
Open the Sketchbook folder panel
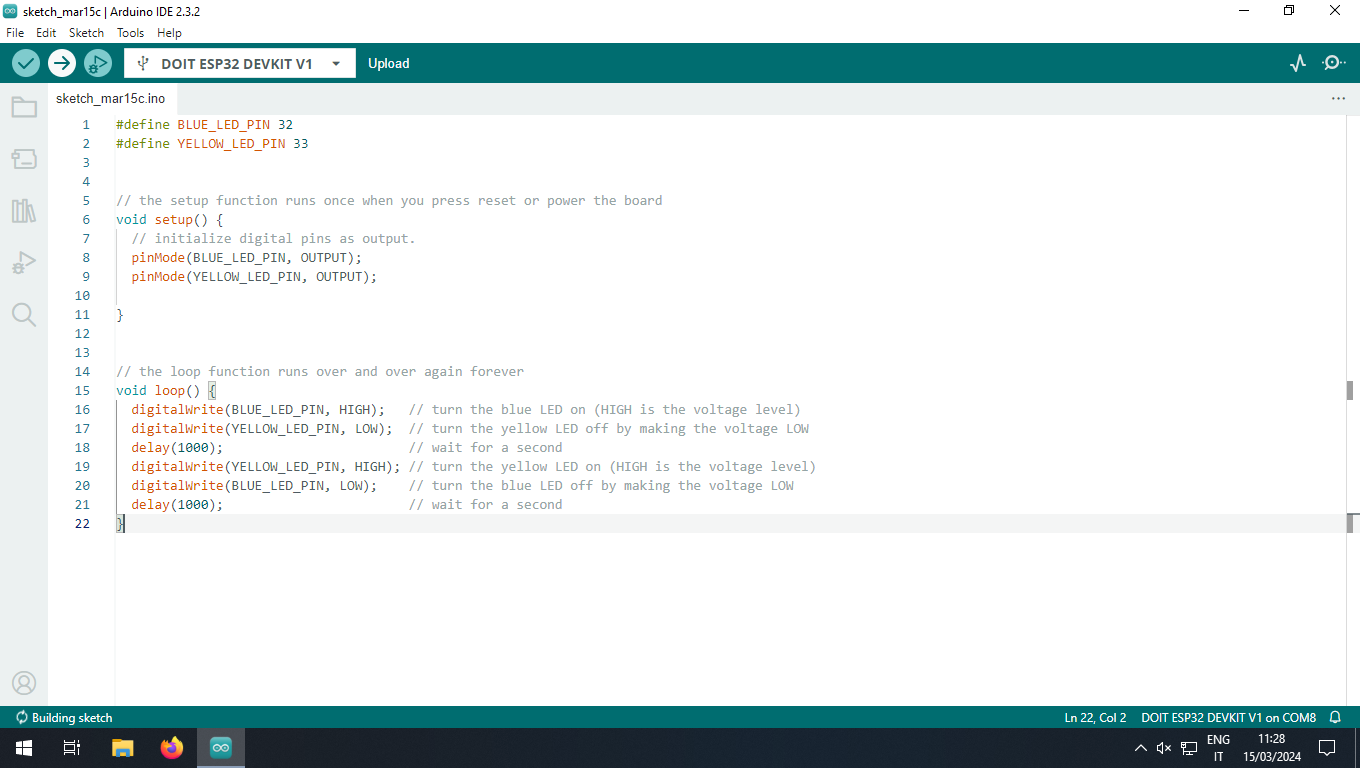[x=24, y=107]
